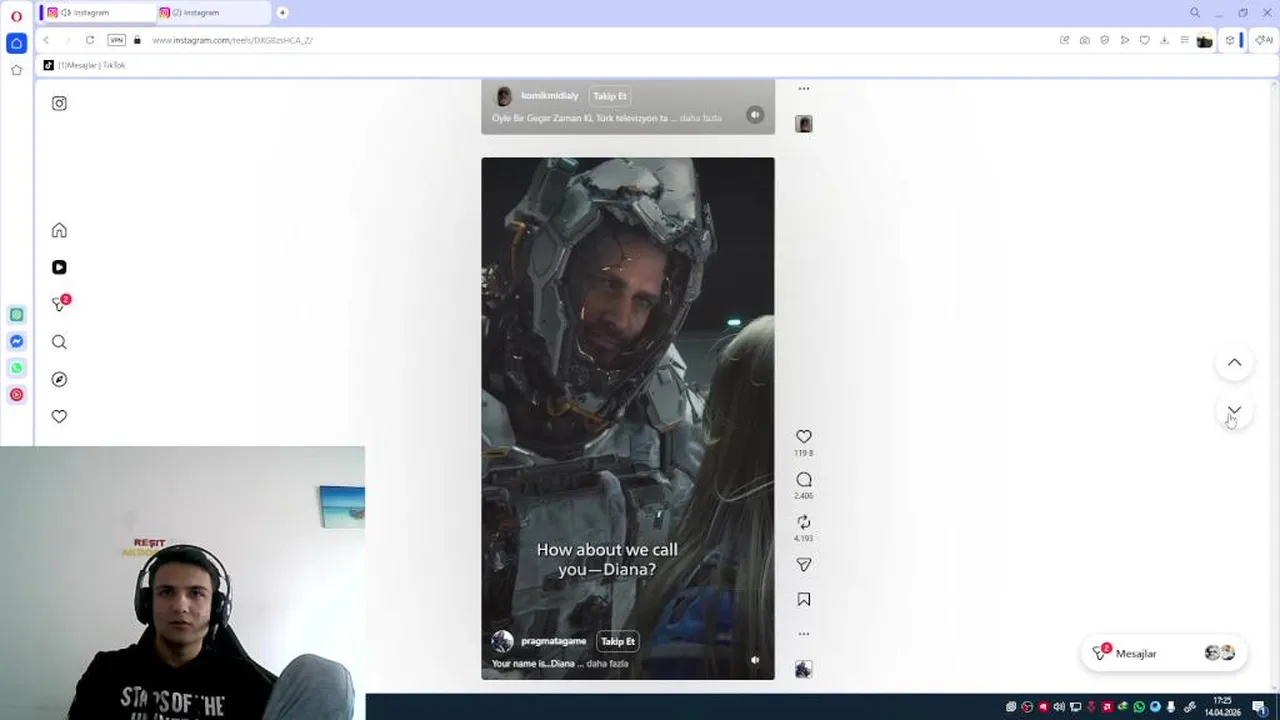Take a snapshot with camera icon

[x=1085, y=40]
